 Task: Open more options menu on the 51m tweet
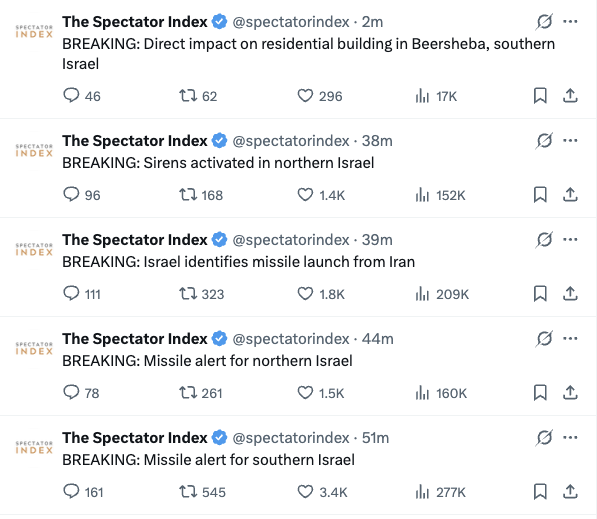tap(570, 438)
